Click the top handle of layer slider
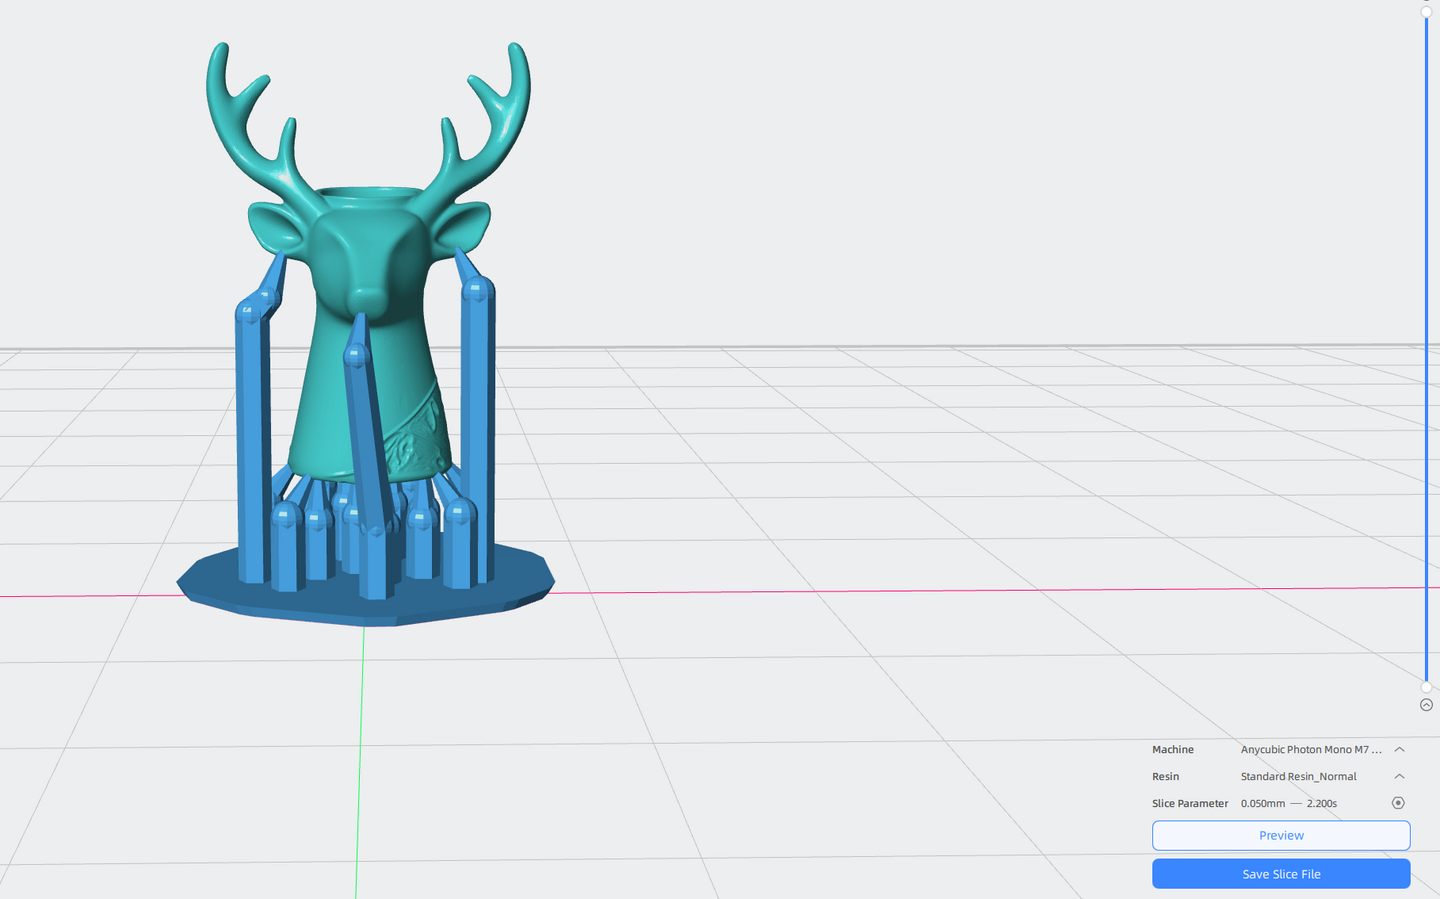The image size is (1440, 899). tap(1426, 12)
